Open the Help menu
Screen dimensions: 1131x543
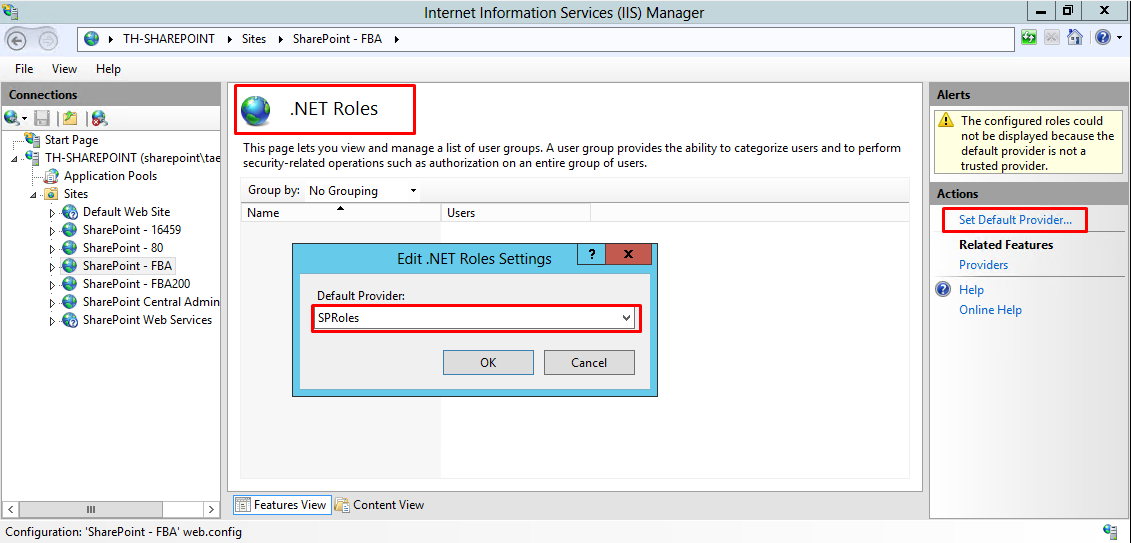108,69
